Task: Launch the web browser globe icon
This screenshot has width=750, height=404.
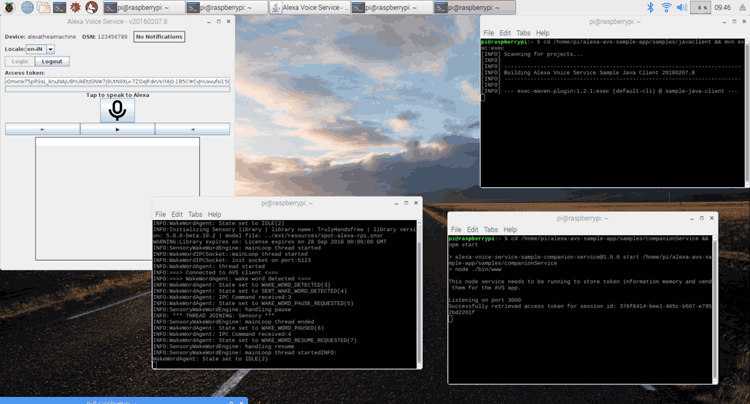Action: pos(27,7)
